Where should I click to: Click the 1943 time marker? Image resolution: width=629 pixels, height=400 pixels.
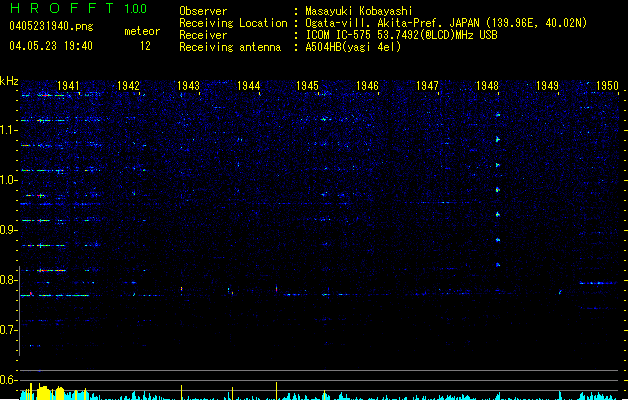click(188, 85)
